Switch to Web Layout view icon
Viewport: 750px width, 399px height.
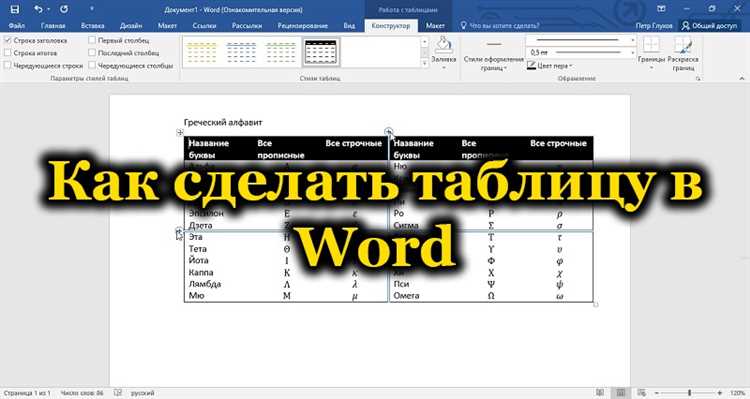pos(641,393)
